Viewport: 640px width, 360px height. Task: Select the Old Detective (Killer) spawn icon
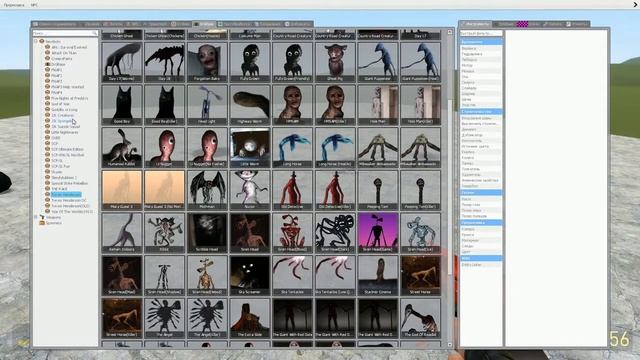click(335, 190)
